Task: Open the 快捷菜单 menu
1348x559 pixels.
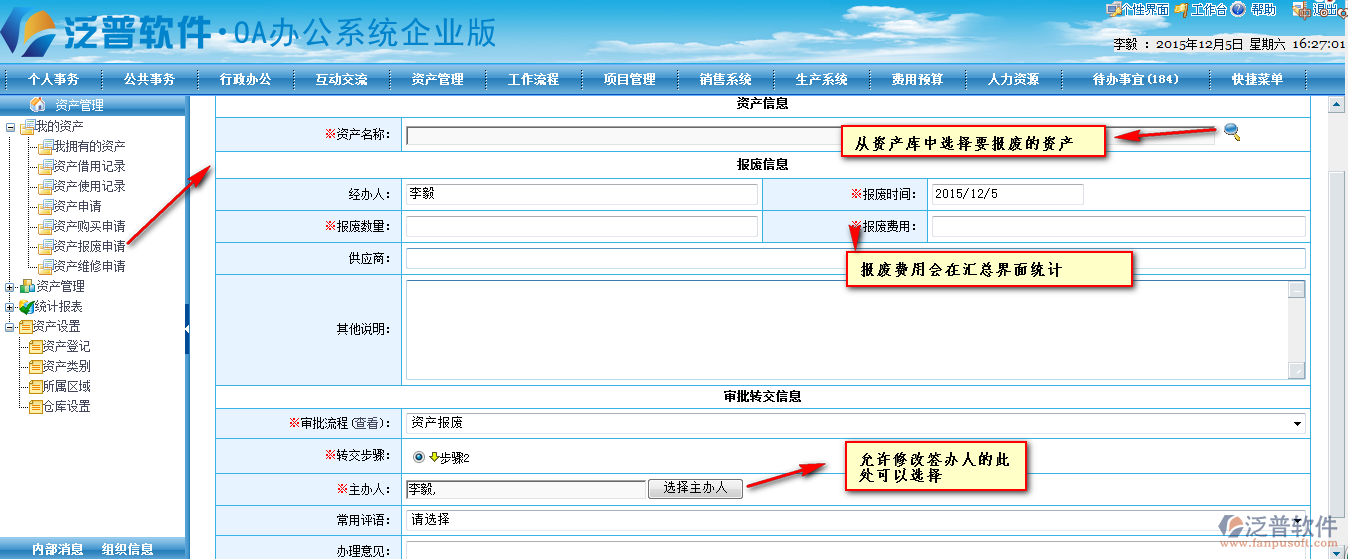Action: [x=1257, y=79]
